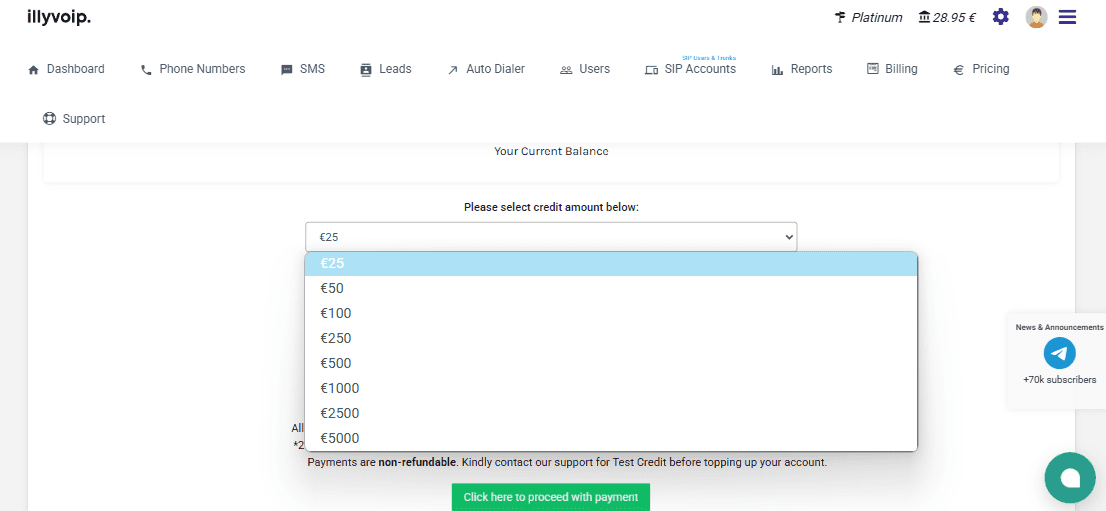Go to the Dashboard menu item

(66, 69)
